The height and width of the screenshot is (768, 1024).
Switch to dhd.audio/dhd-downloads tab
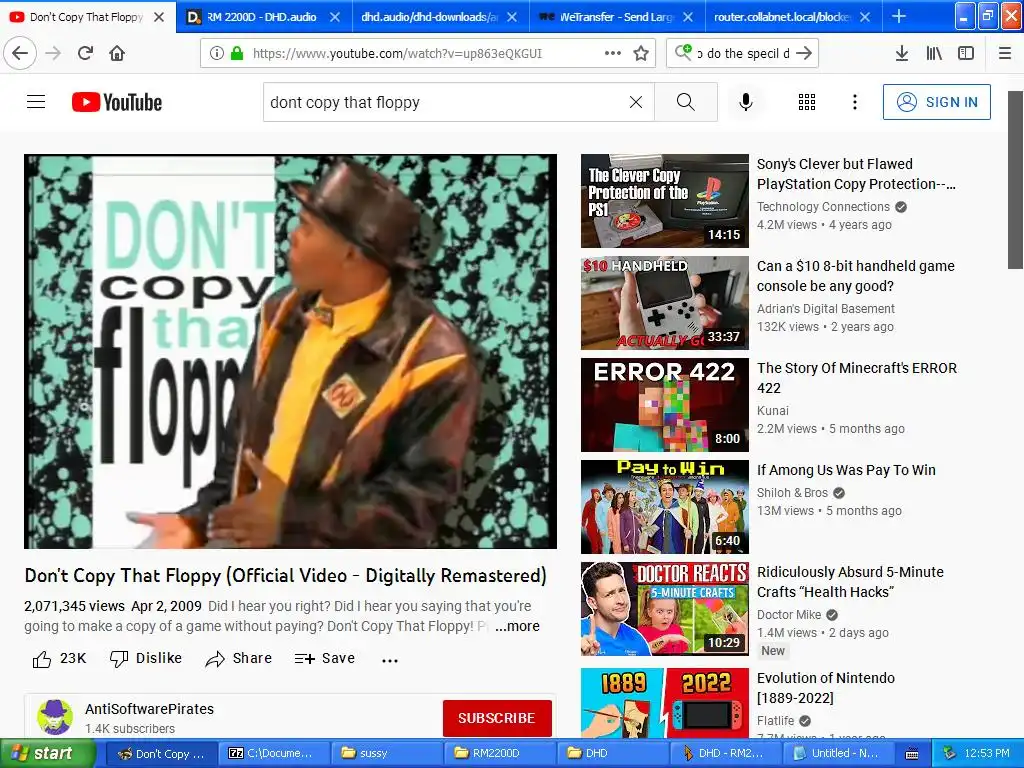tap(429, 17)
